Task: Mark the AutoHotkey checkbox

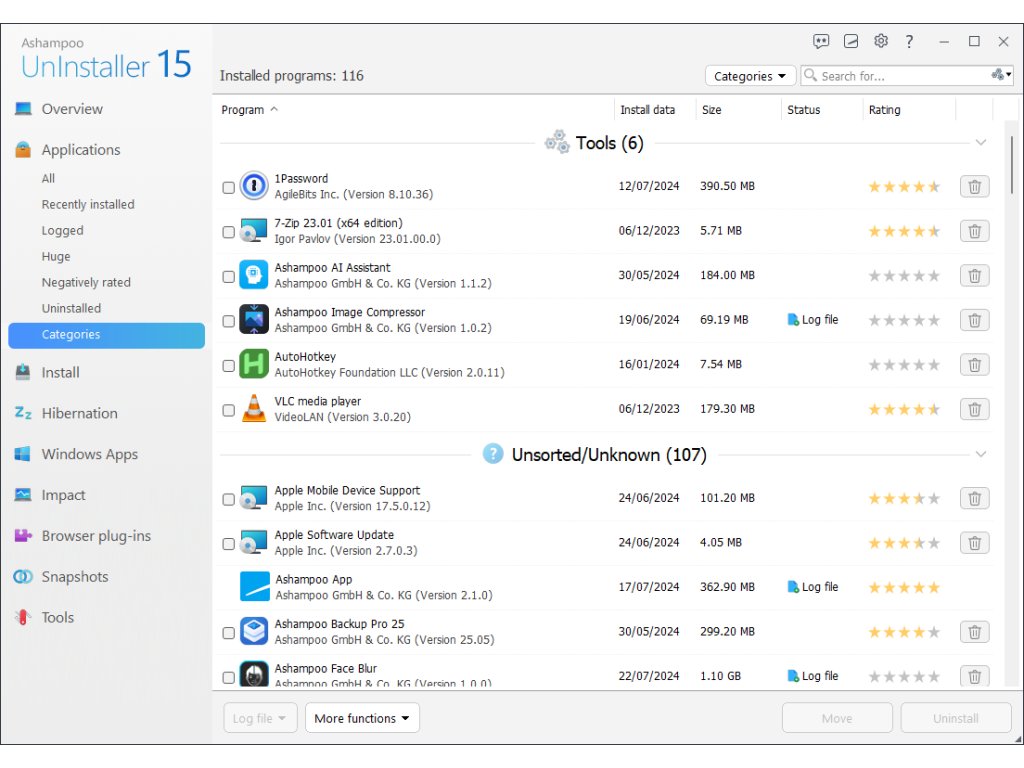Action: click(229, 366)
